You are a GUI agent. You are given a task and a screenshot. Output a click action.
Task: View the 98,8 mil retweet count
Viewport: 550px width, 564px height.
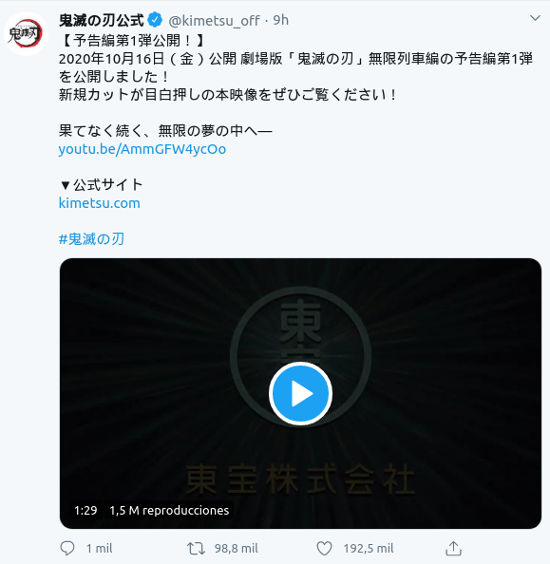[236, 549]
